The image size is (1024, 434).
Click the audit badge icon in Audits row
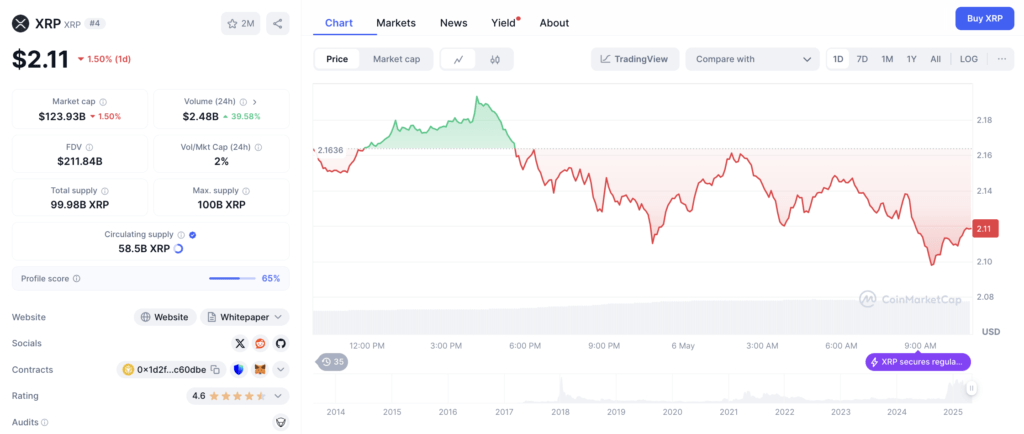[x=280, y=423]
